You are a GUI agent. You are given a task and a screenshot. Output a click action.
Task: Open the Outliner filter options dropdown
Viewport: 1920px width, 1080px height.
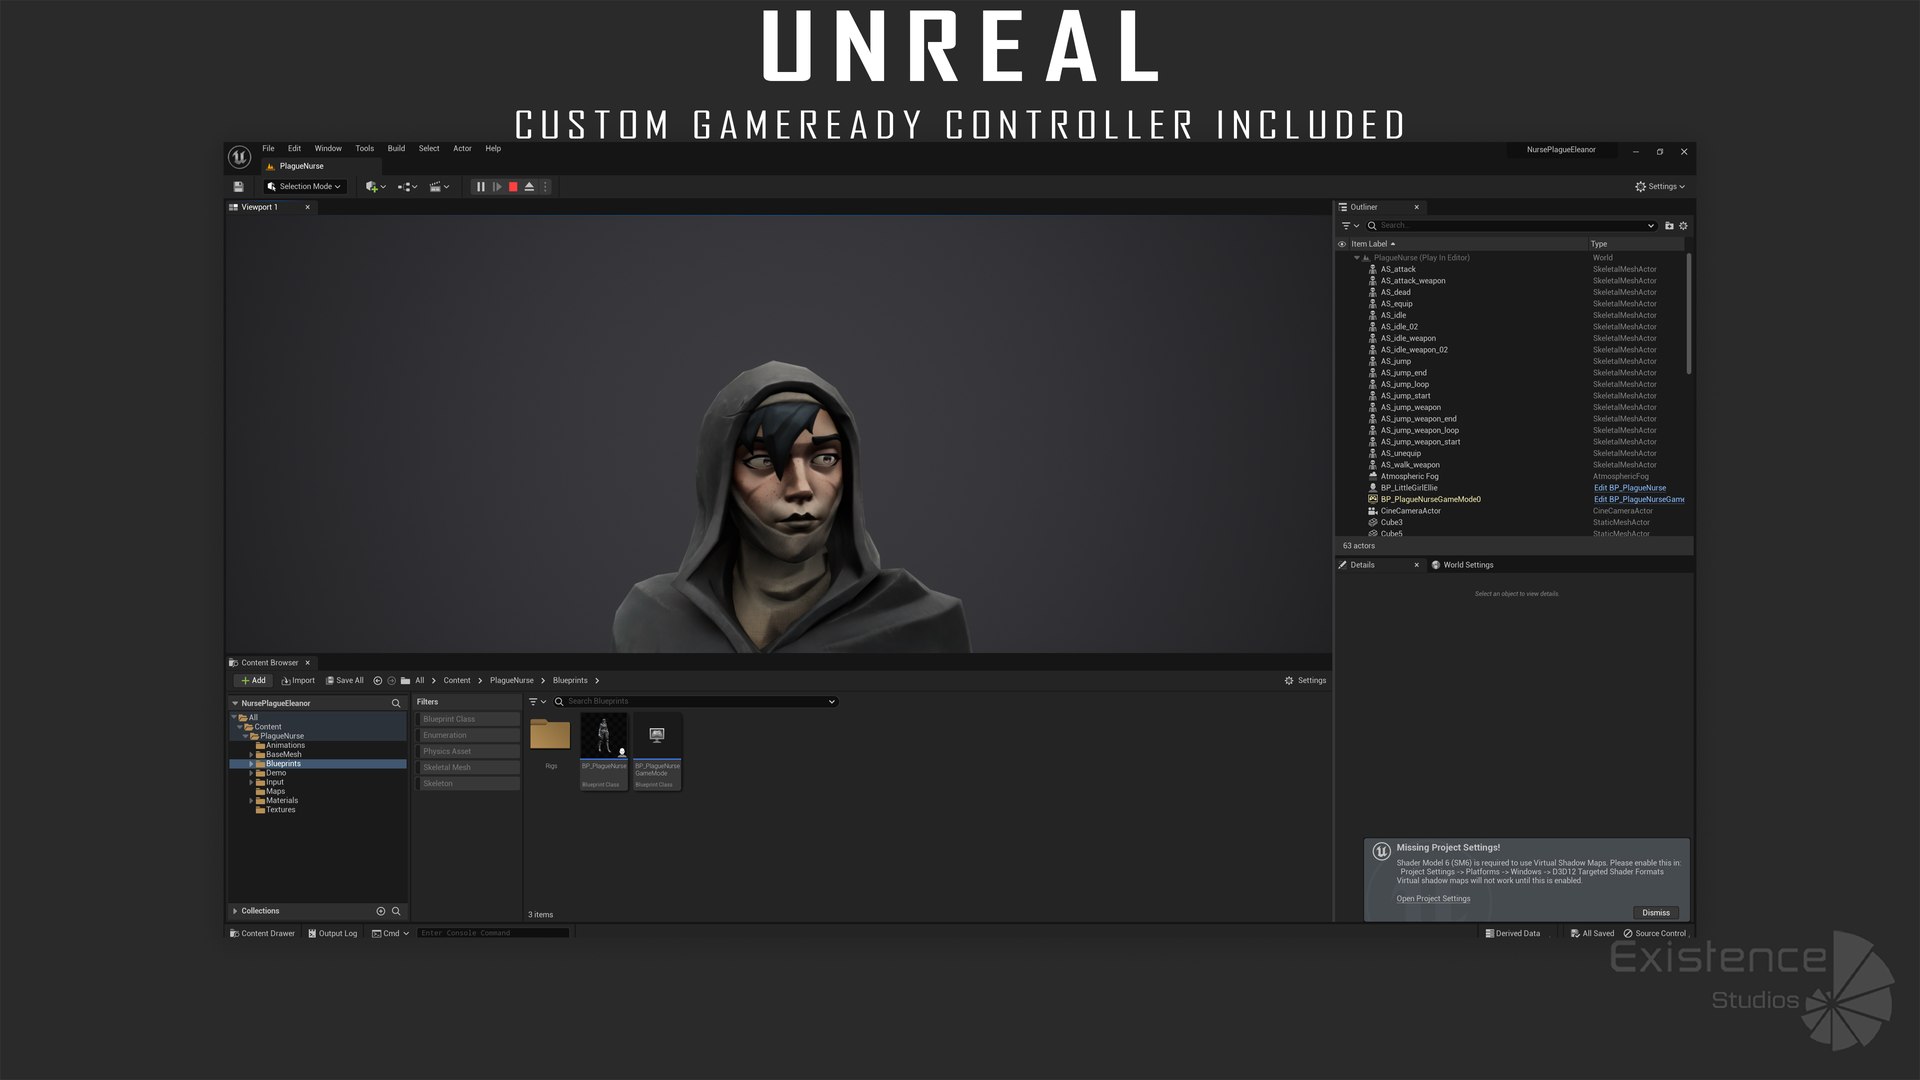(x=1350, y=226)
